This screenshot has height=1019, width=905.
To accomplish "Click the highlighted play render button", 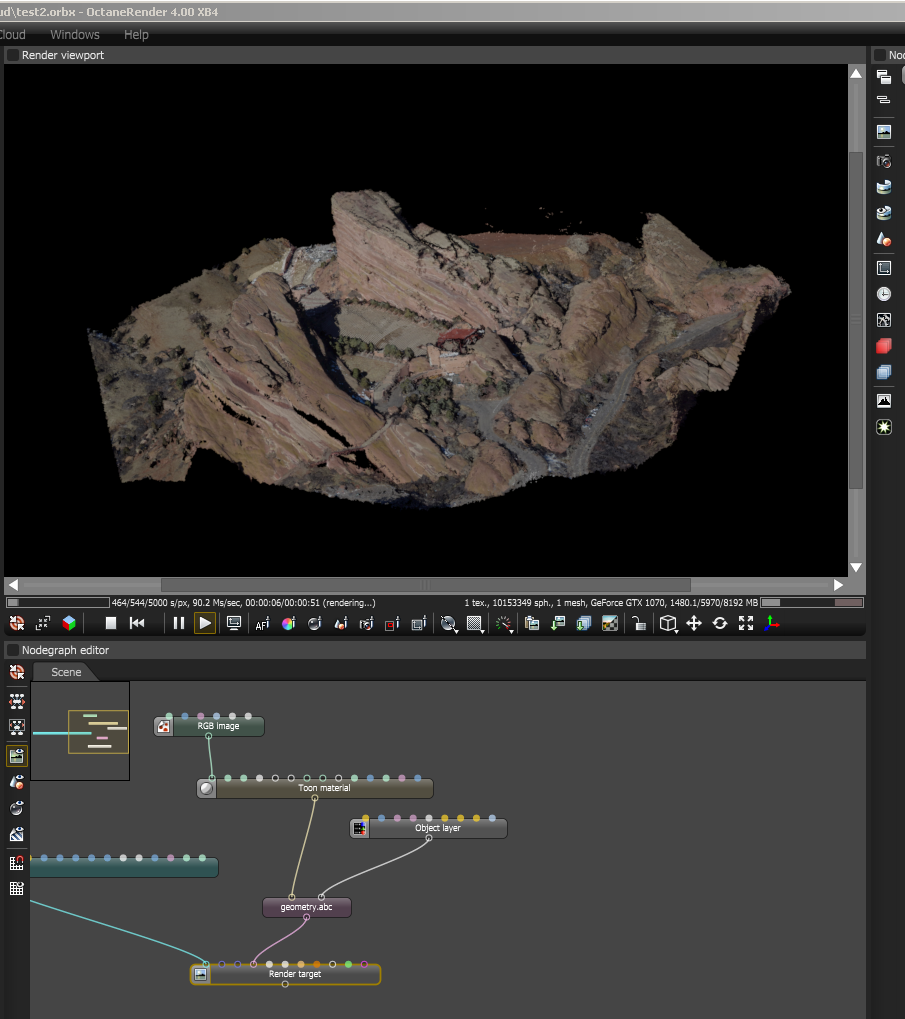I will tap(205, 623).
